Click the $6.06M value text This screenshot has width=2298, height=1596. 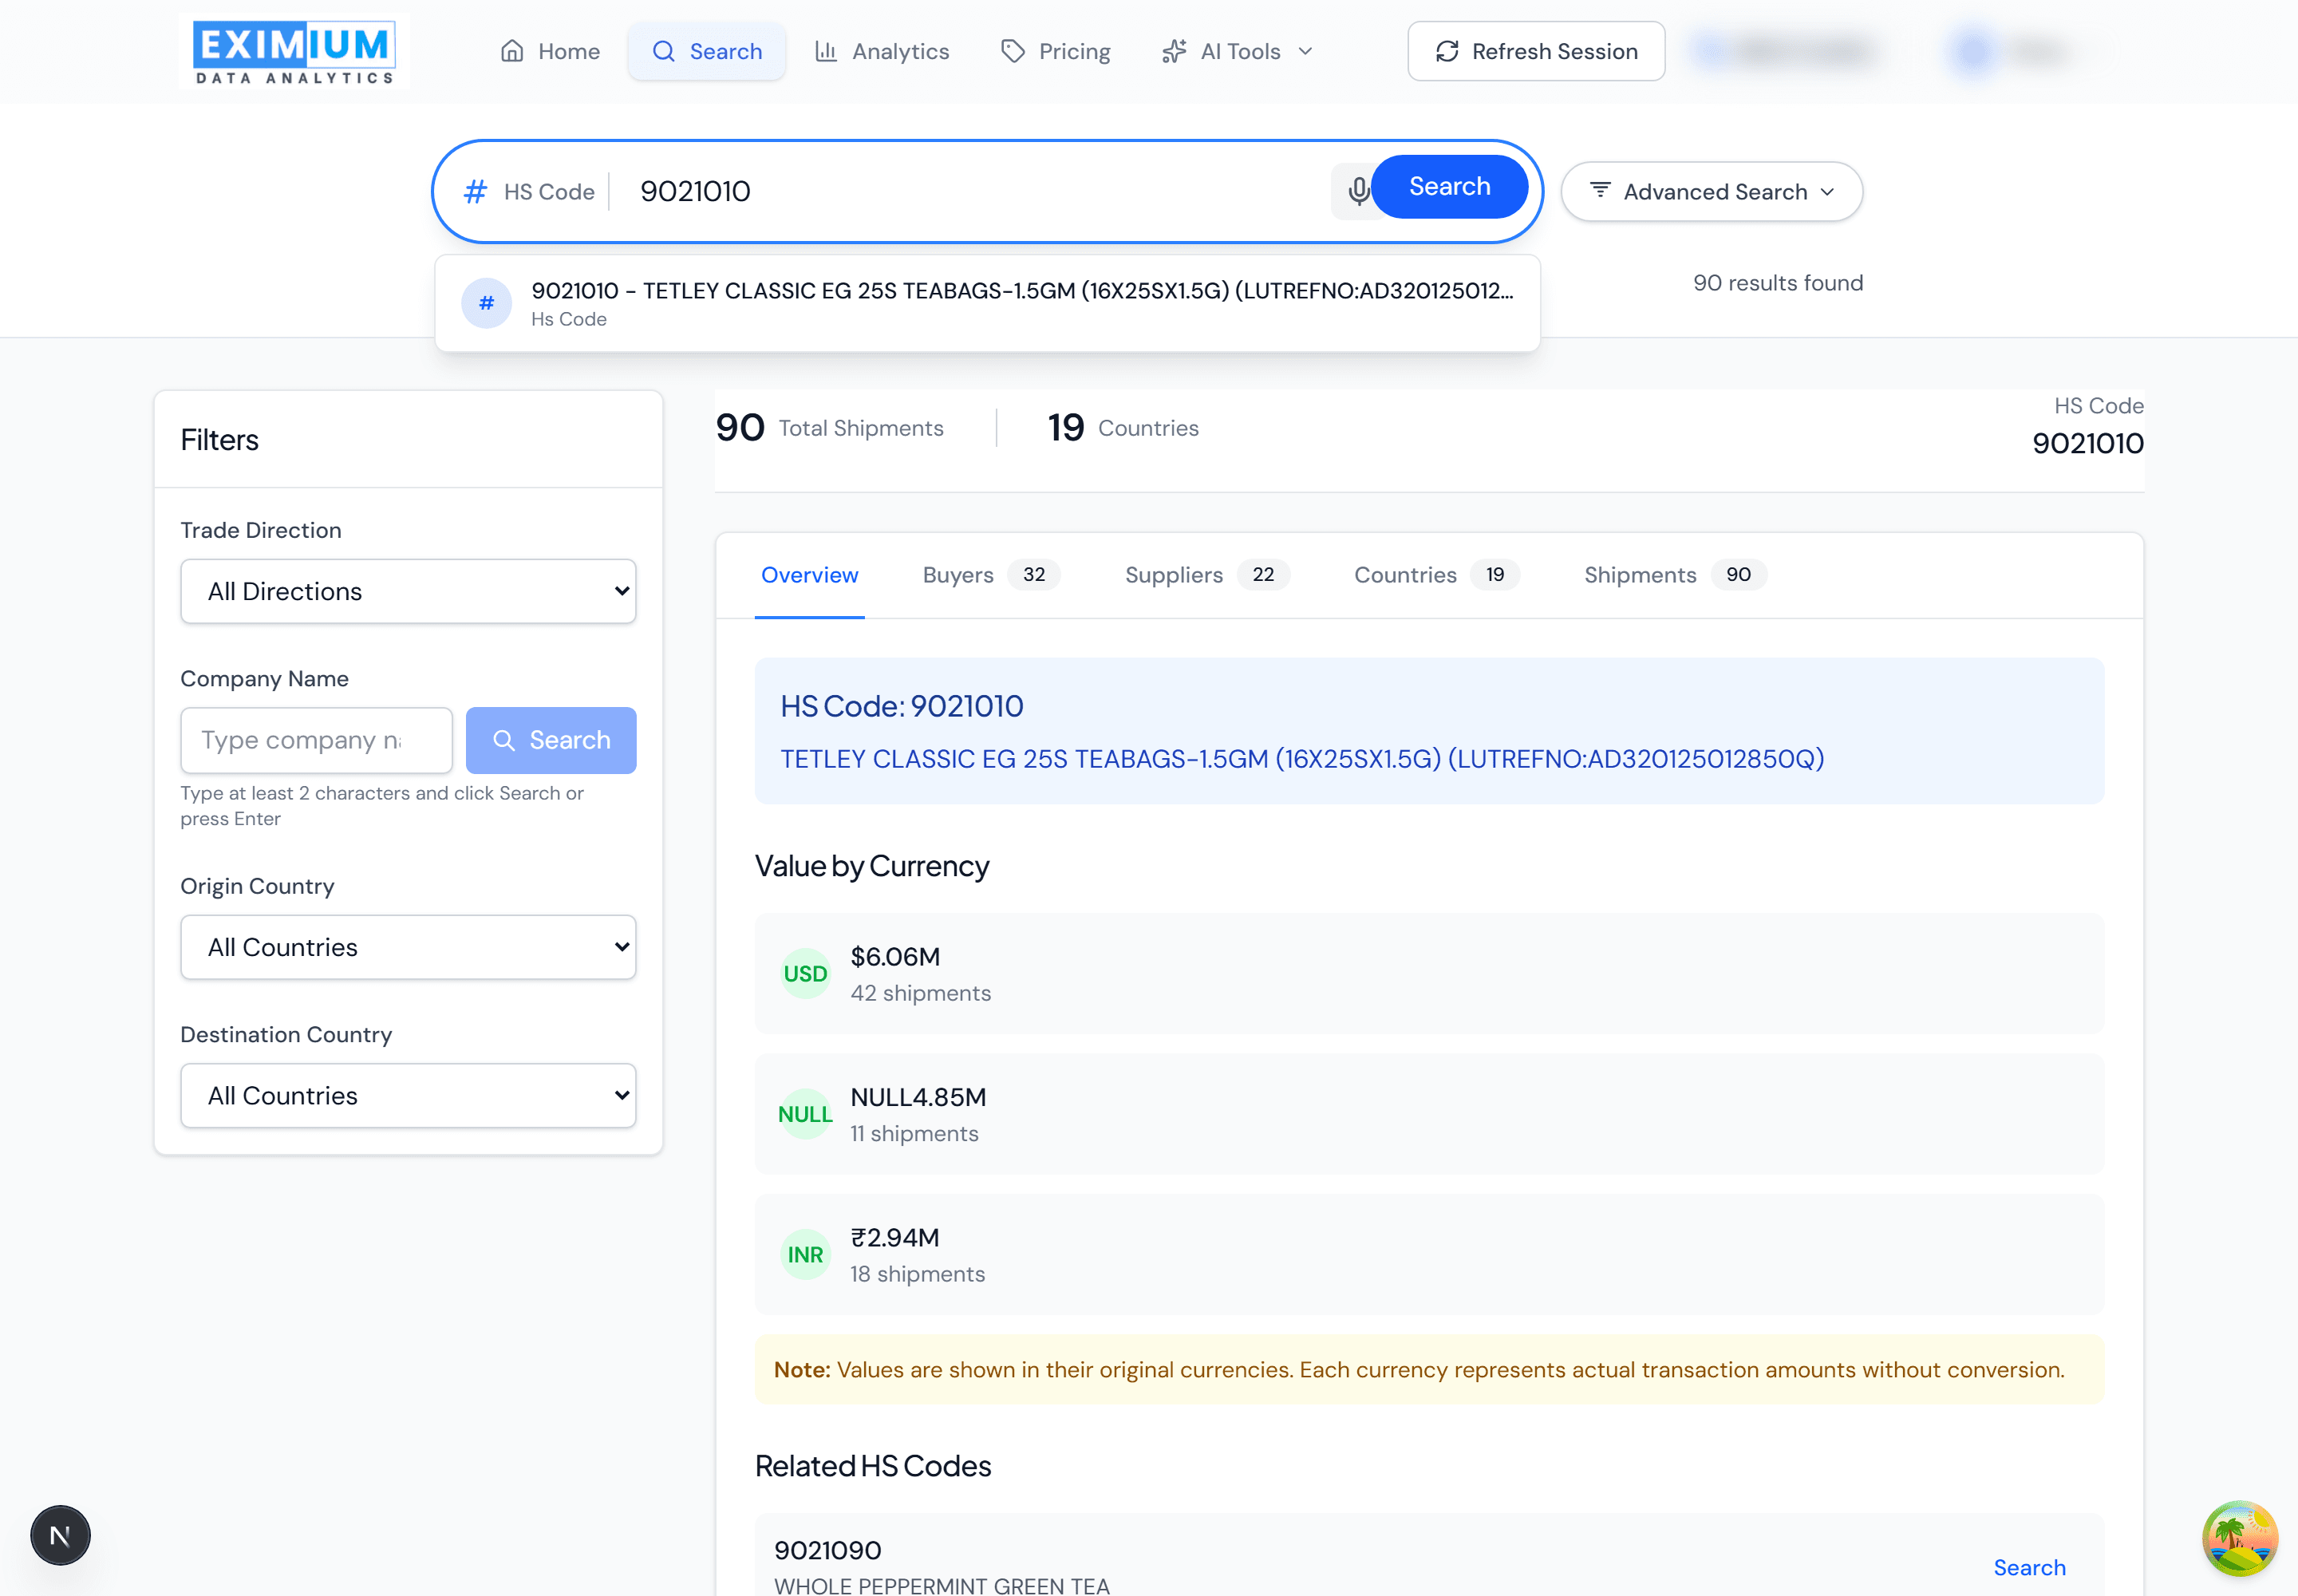click(x=895, y=957)
